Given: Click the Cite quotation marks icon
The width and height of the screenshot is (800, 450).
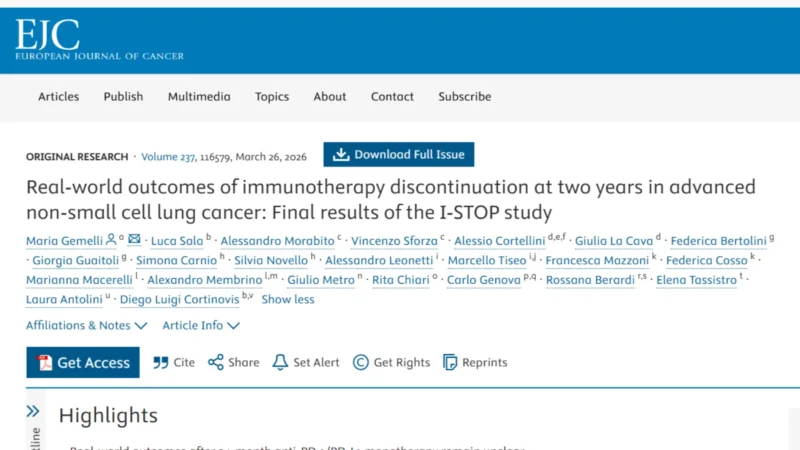Looking at the screenshot, I should pyautogui.click(x=161, y=363).
